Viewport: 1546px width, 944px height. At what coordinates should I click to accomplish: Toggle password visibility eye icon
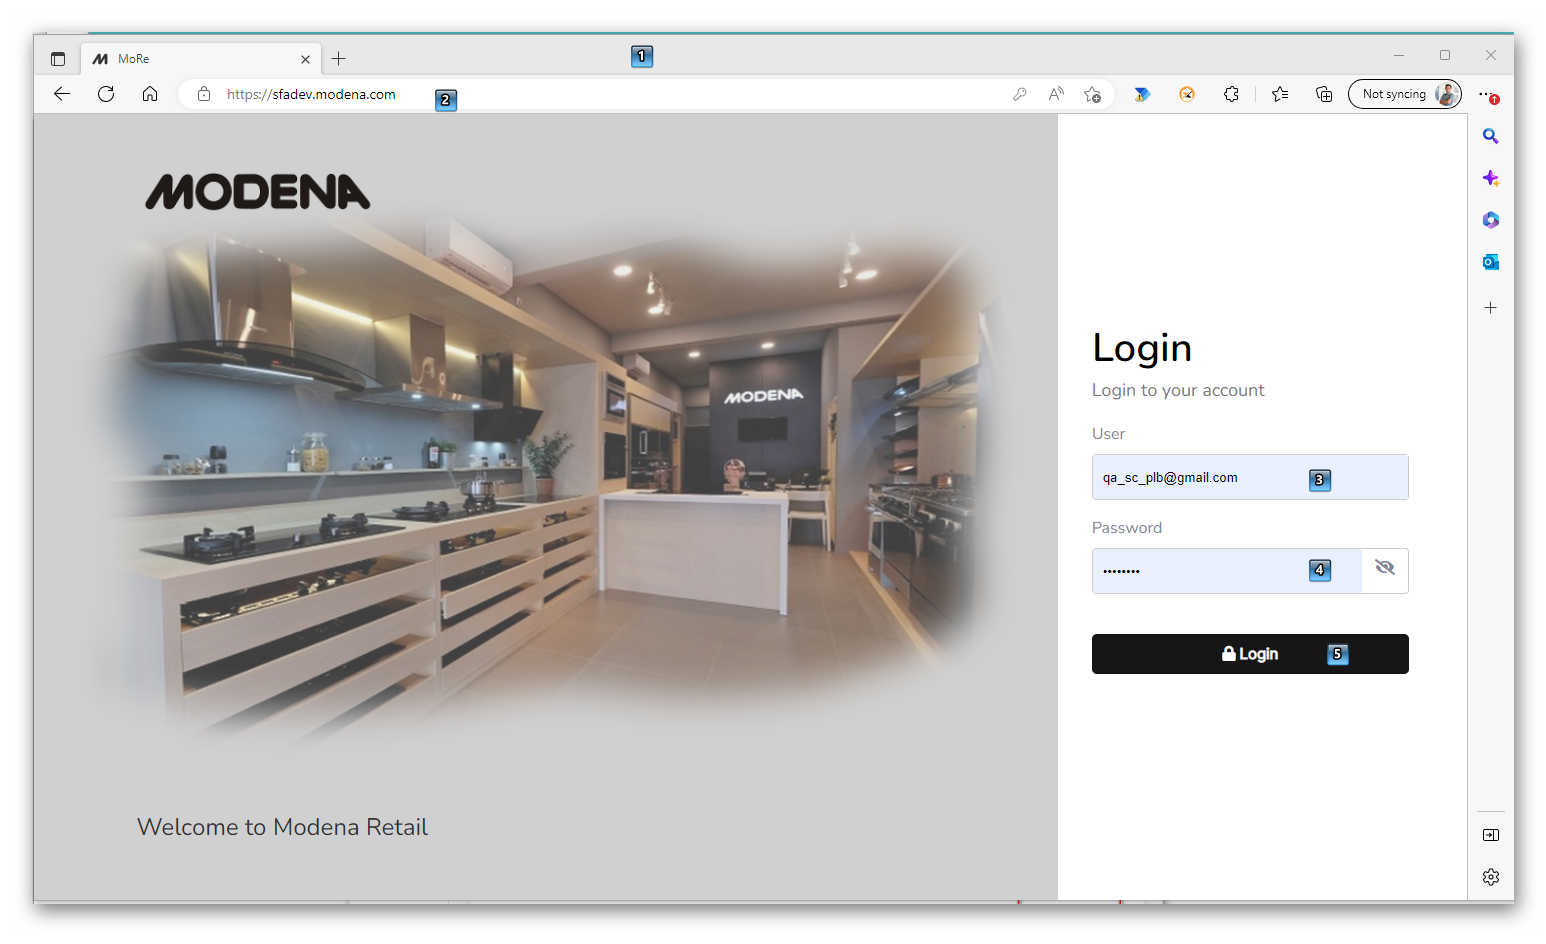pyautogui.click(x=1384, y=570)
